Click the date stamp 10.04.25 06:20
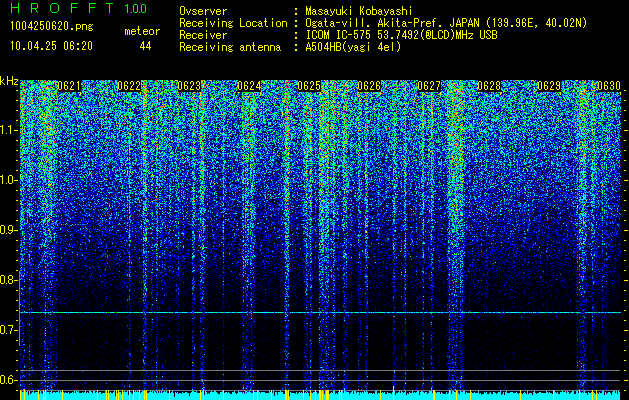The width and height of the screenshot is (629, 400). click(52, 46)
